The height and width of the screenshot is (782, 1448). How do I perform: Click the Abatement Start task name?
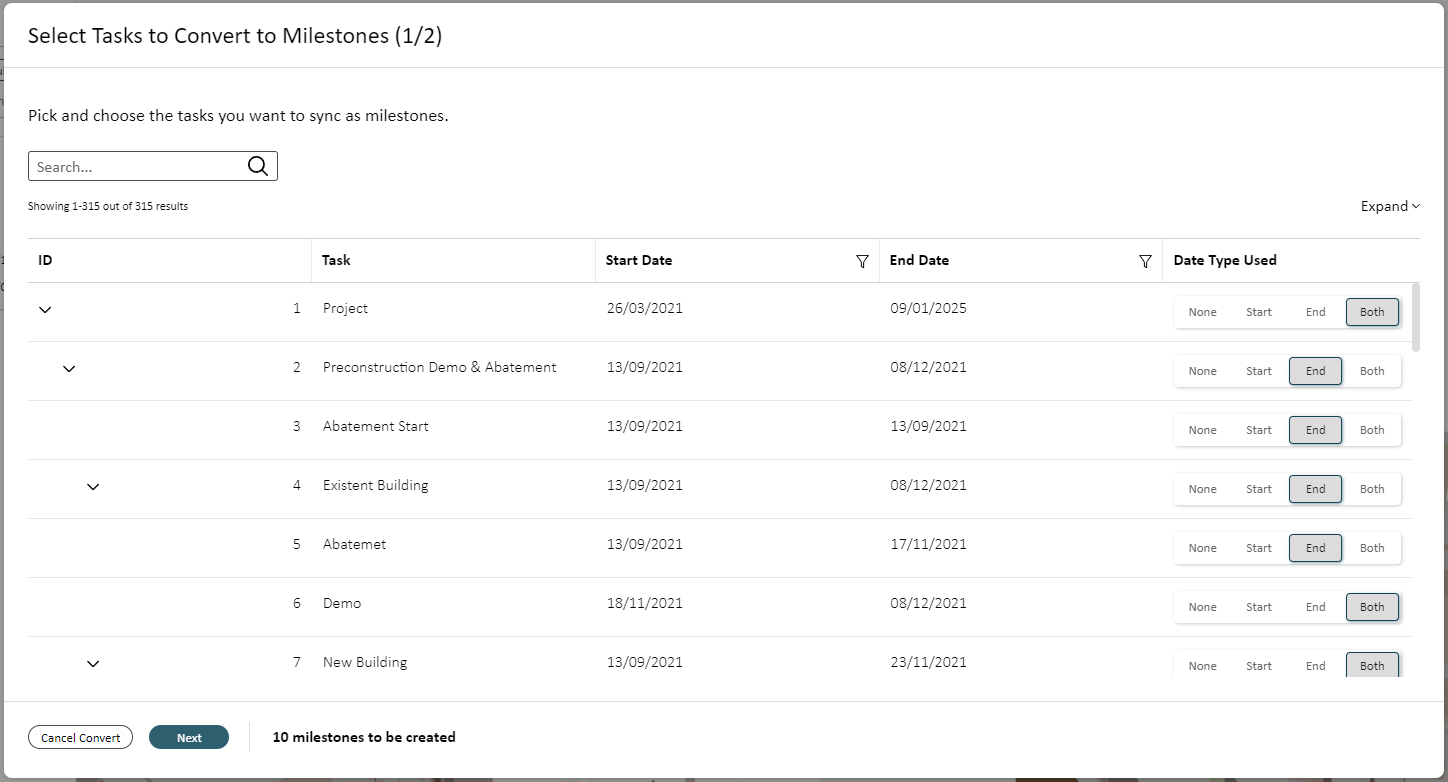pyautogui.click(x=375, y=426)
